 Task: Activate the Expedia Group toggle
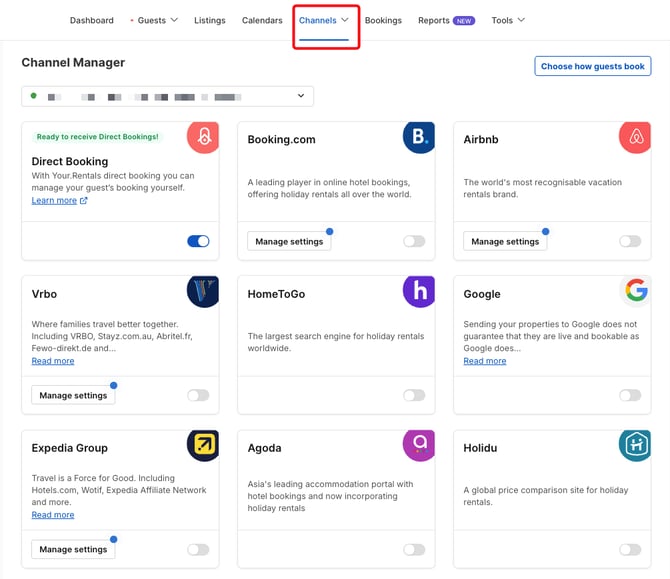pyautogui.click(x=198, y=550)
